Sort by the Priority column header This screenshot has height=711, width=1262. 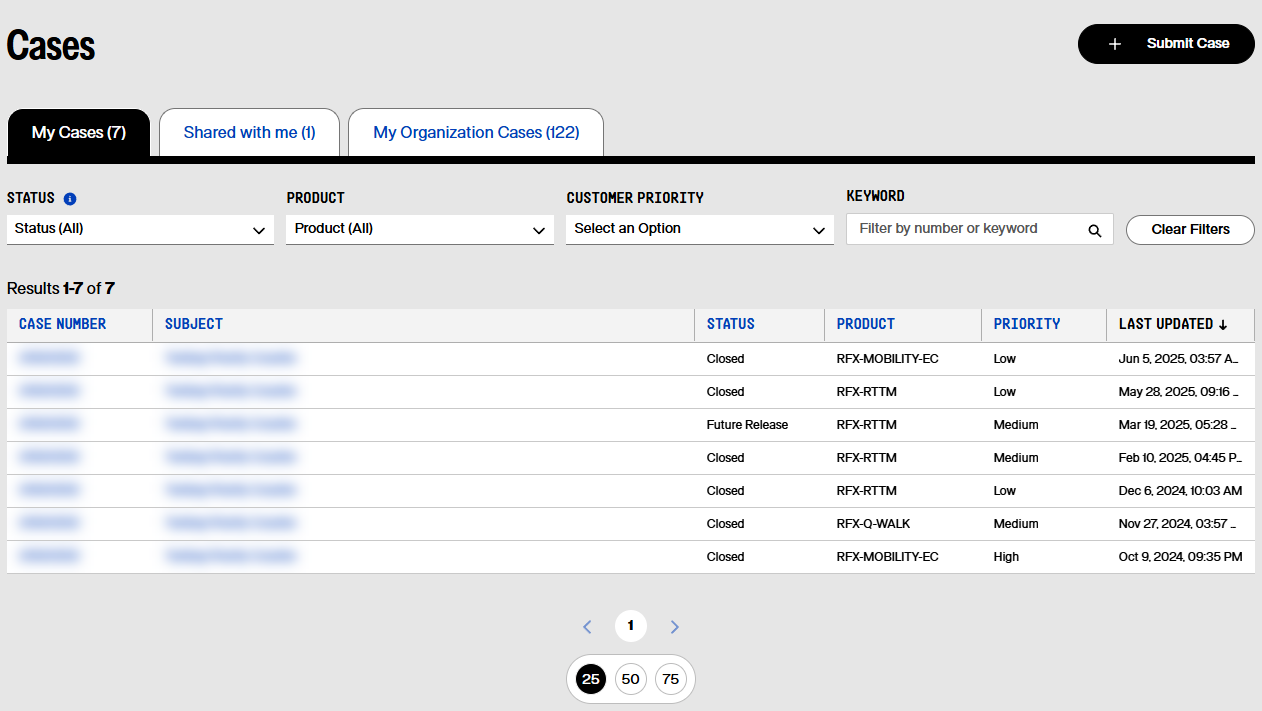[1027, 324]
